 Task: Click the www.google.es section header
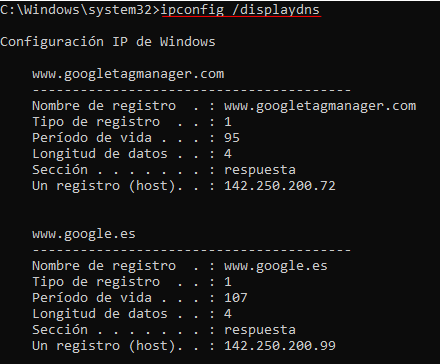[x=84, y=234]
